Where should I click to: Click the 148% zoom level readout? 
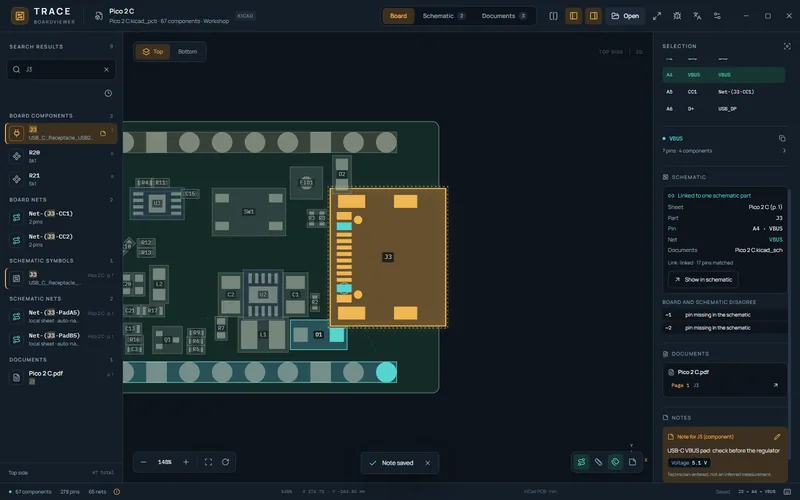pos(164,462)
